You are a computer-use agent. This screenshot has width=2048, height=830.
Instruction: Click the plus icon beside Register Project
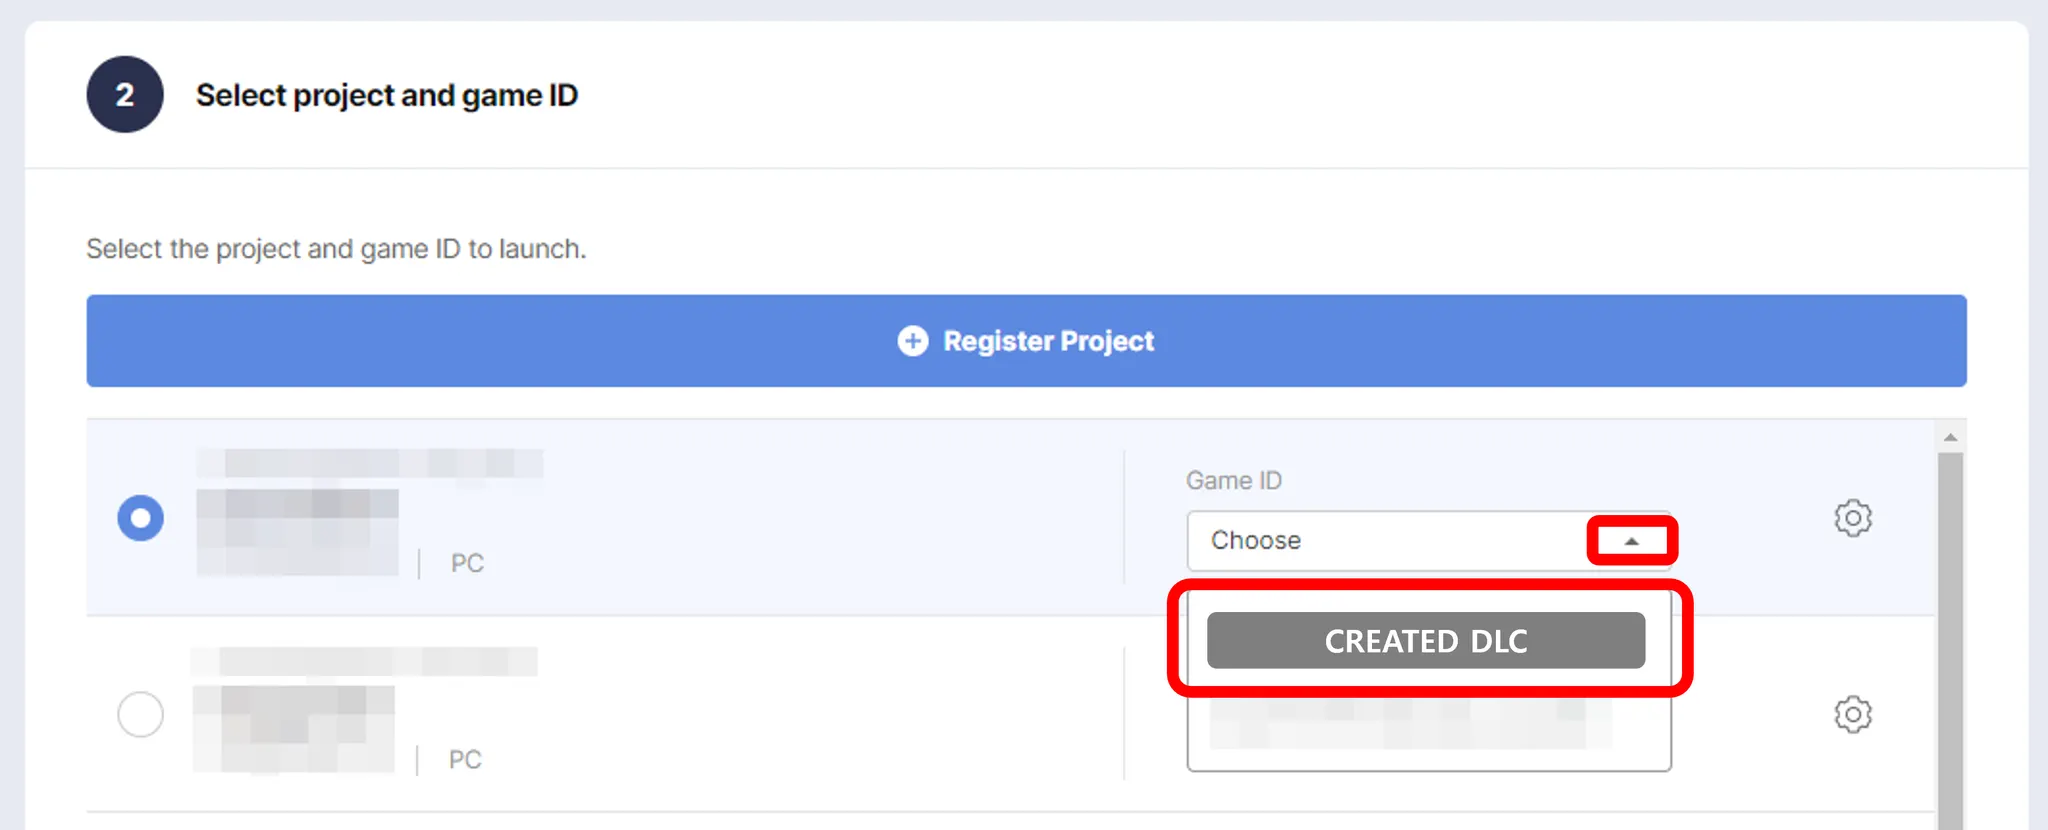(x=912, y=341)
